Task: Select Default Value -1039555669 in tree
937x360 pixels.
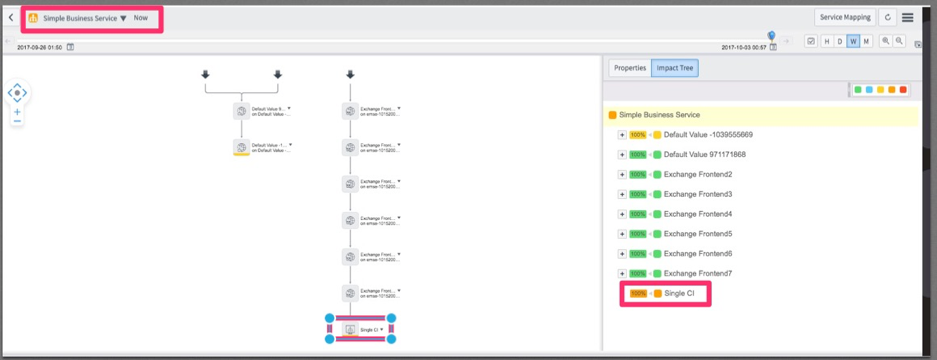Action: (708, 135)
